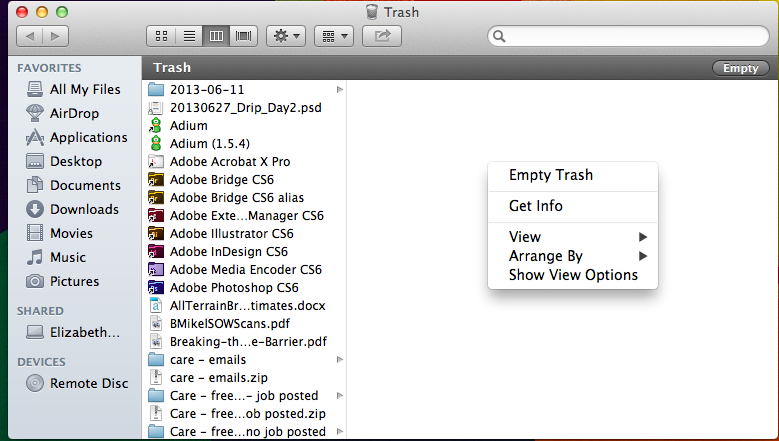Screen dimensions: 779x441
Task: Switch to icon view in toolbar
Action: point(160,36)
